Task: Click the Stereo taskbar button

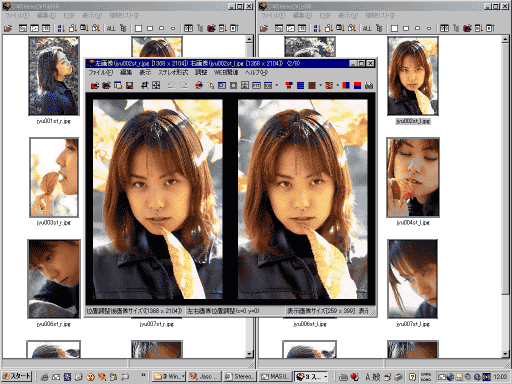Action: (x=239, y=377)
